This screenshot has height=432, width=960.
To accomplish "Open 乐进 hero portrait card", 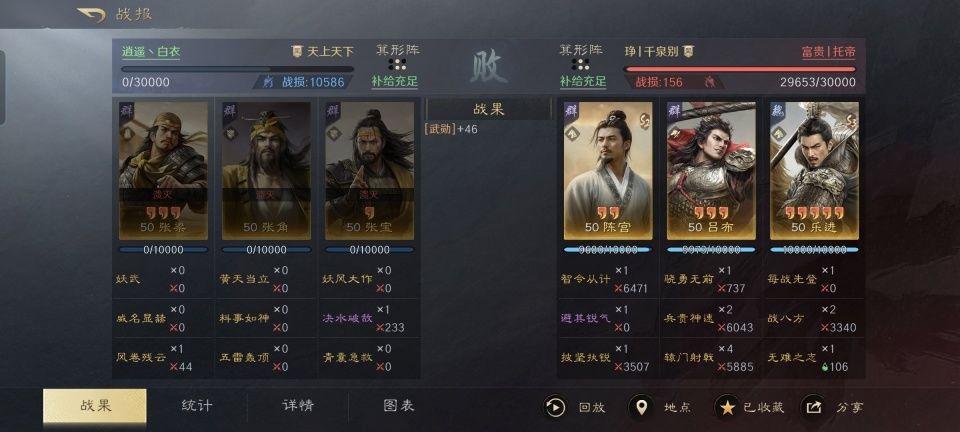I will (x=814, y=171).
